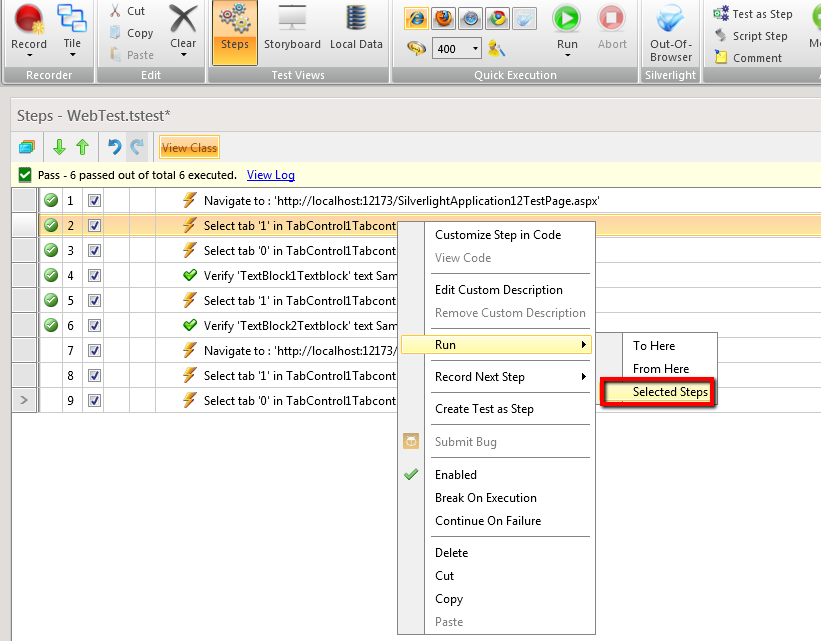
Task: Click the blue undo arrow icon
Action: (114, 147)
